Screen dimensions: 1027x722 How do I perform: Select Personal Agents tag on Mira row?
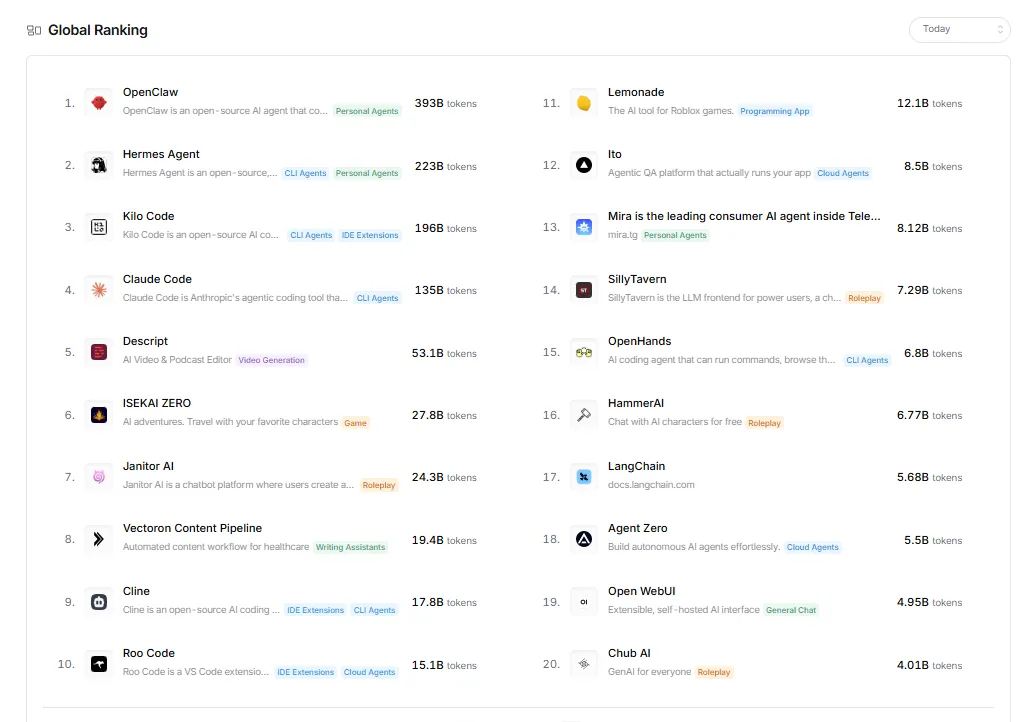click(x=675, y=235)
